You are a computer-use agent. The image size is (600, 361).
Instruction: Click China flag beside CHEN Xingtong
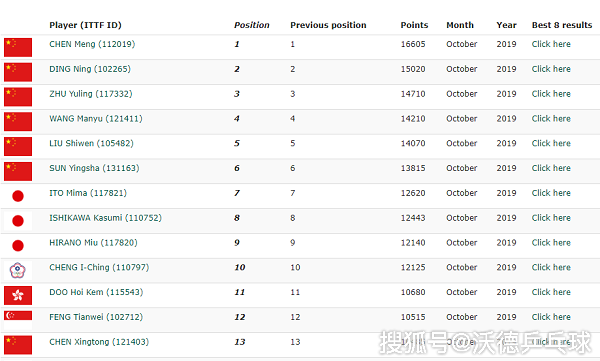pyautogui.click(x=18, y=345)
